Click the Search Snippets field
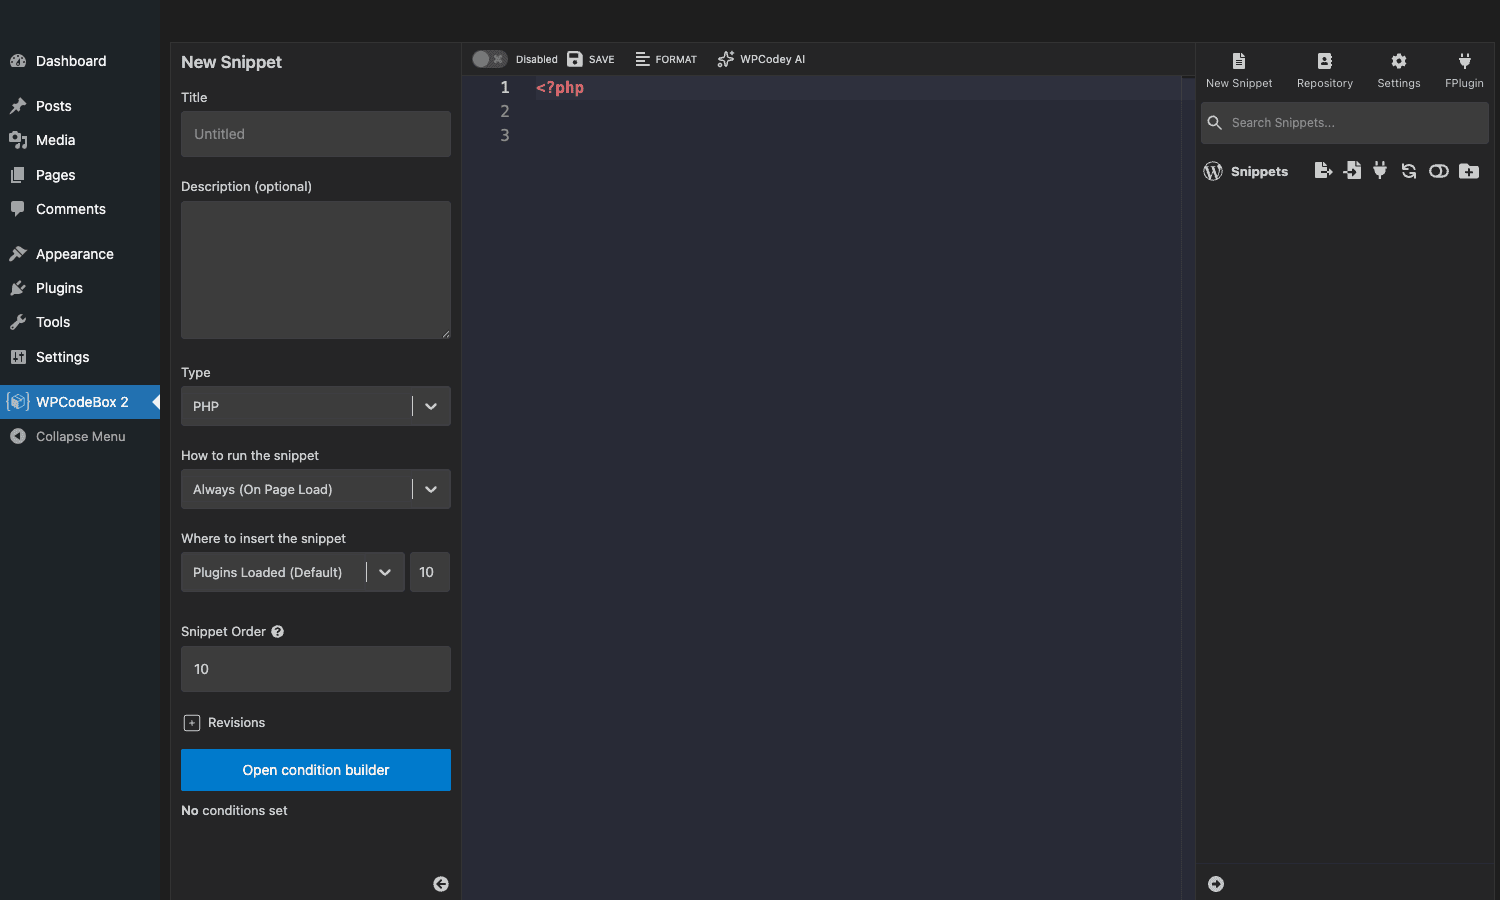 (1345, 123)
